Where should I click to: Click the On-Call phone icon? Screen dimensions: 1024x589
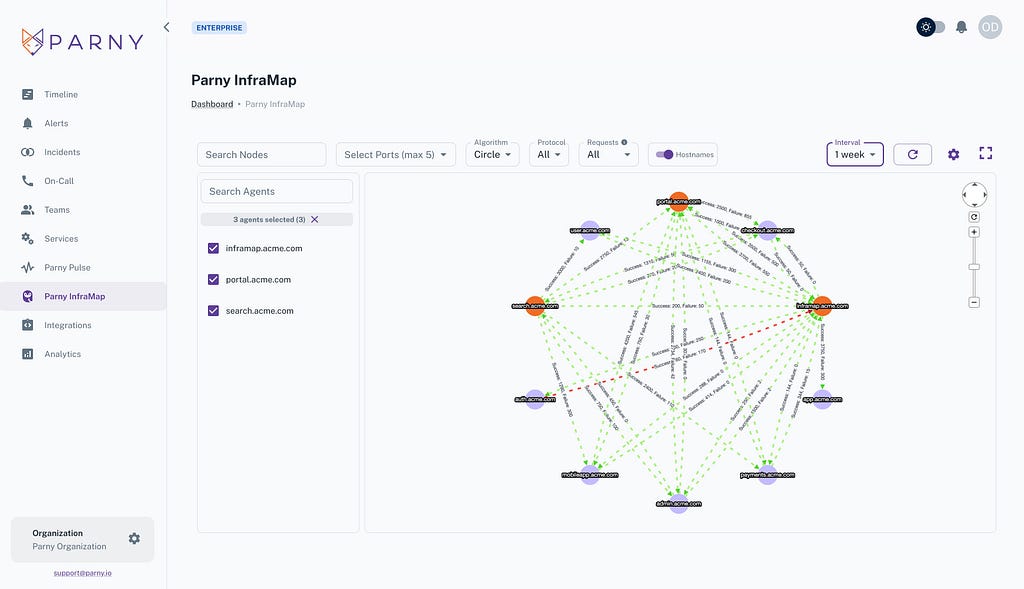coord(27,181)
